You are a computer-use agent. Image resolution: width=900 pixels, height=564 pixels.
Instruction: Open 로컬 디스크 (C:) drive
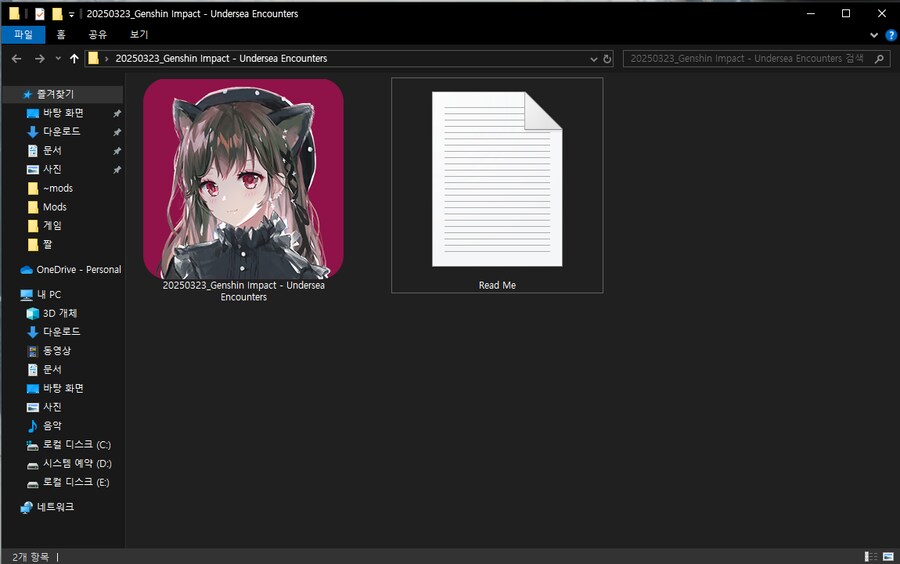point(76,445)
